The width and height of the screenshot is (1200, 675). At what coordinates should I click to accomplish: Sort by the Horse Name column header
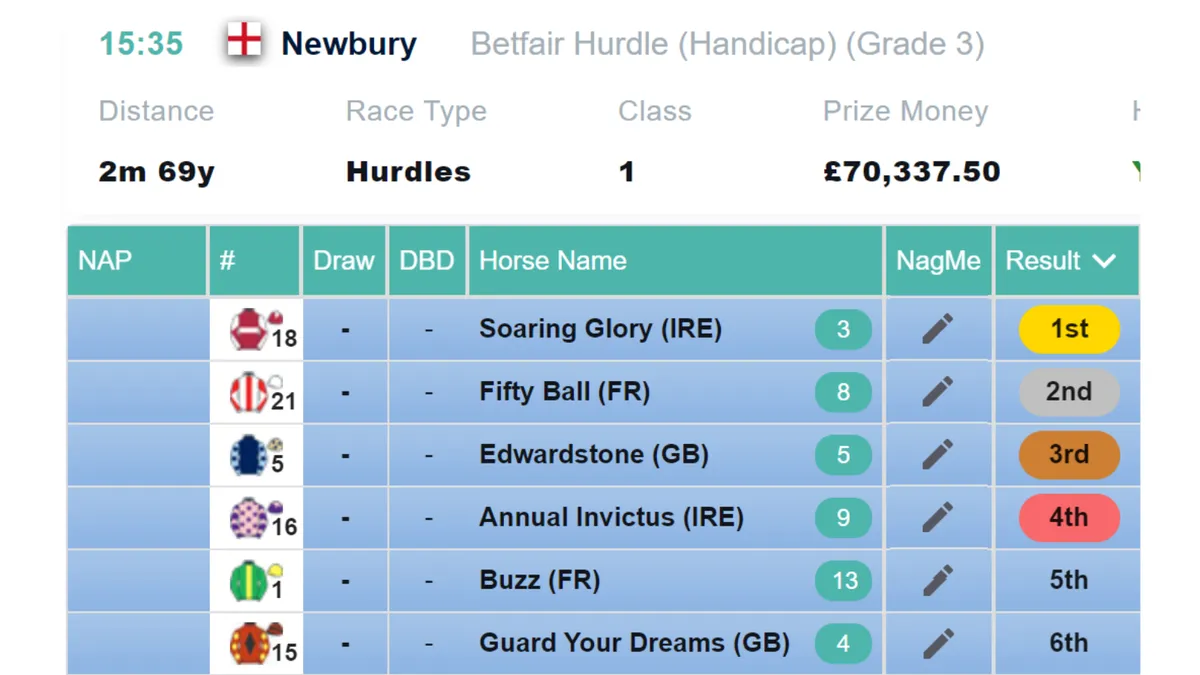click(552, 261)
